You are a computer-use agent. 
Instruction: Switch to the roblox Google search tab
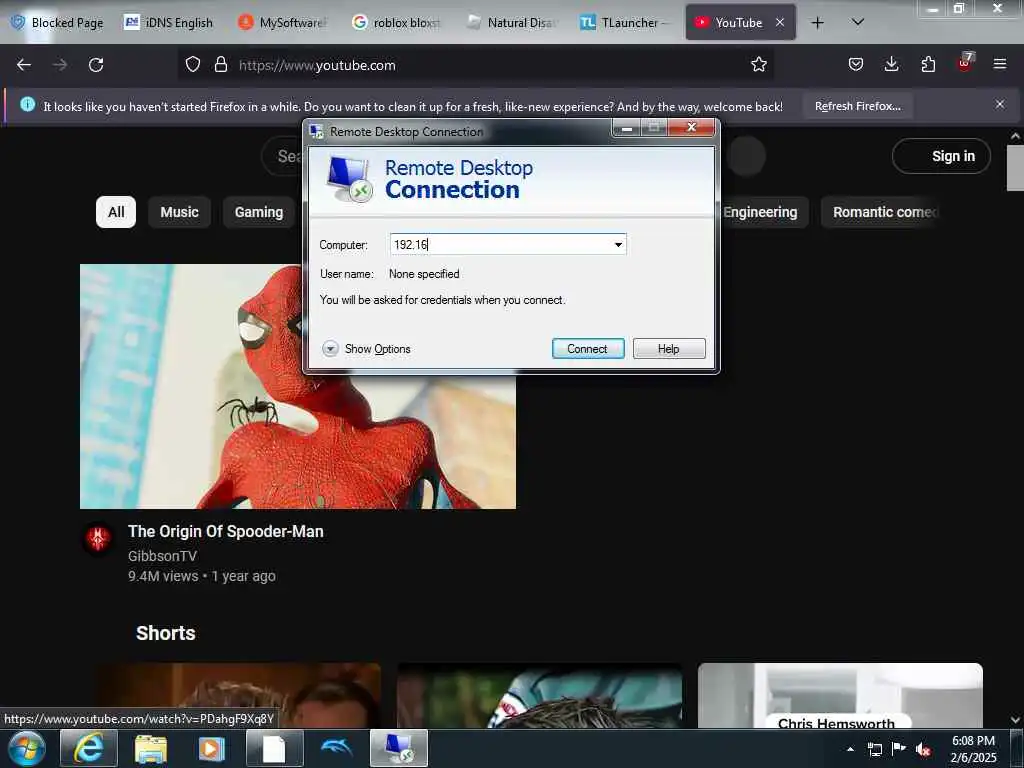pos(396,23)
